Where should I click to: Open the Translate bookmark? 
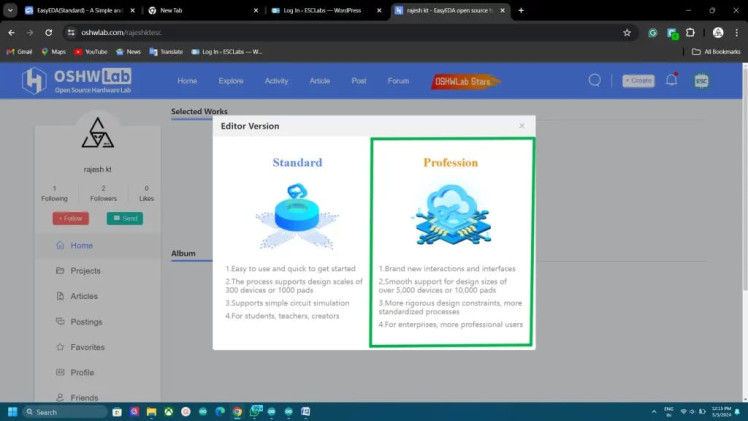166,51
